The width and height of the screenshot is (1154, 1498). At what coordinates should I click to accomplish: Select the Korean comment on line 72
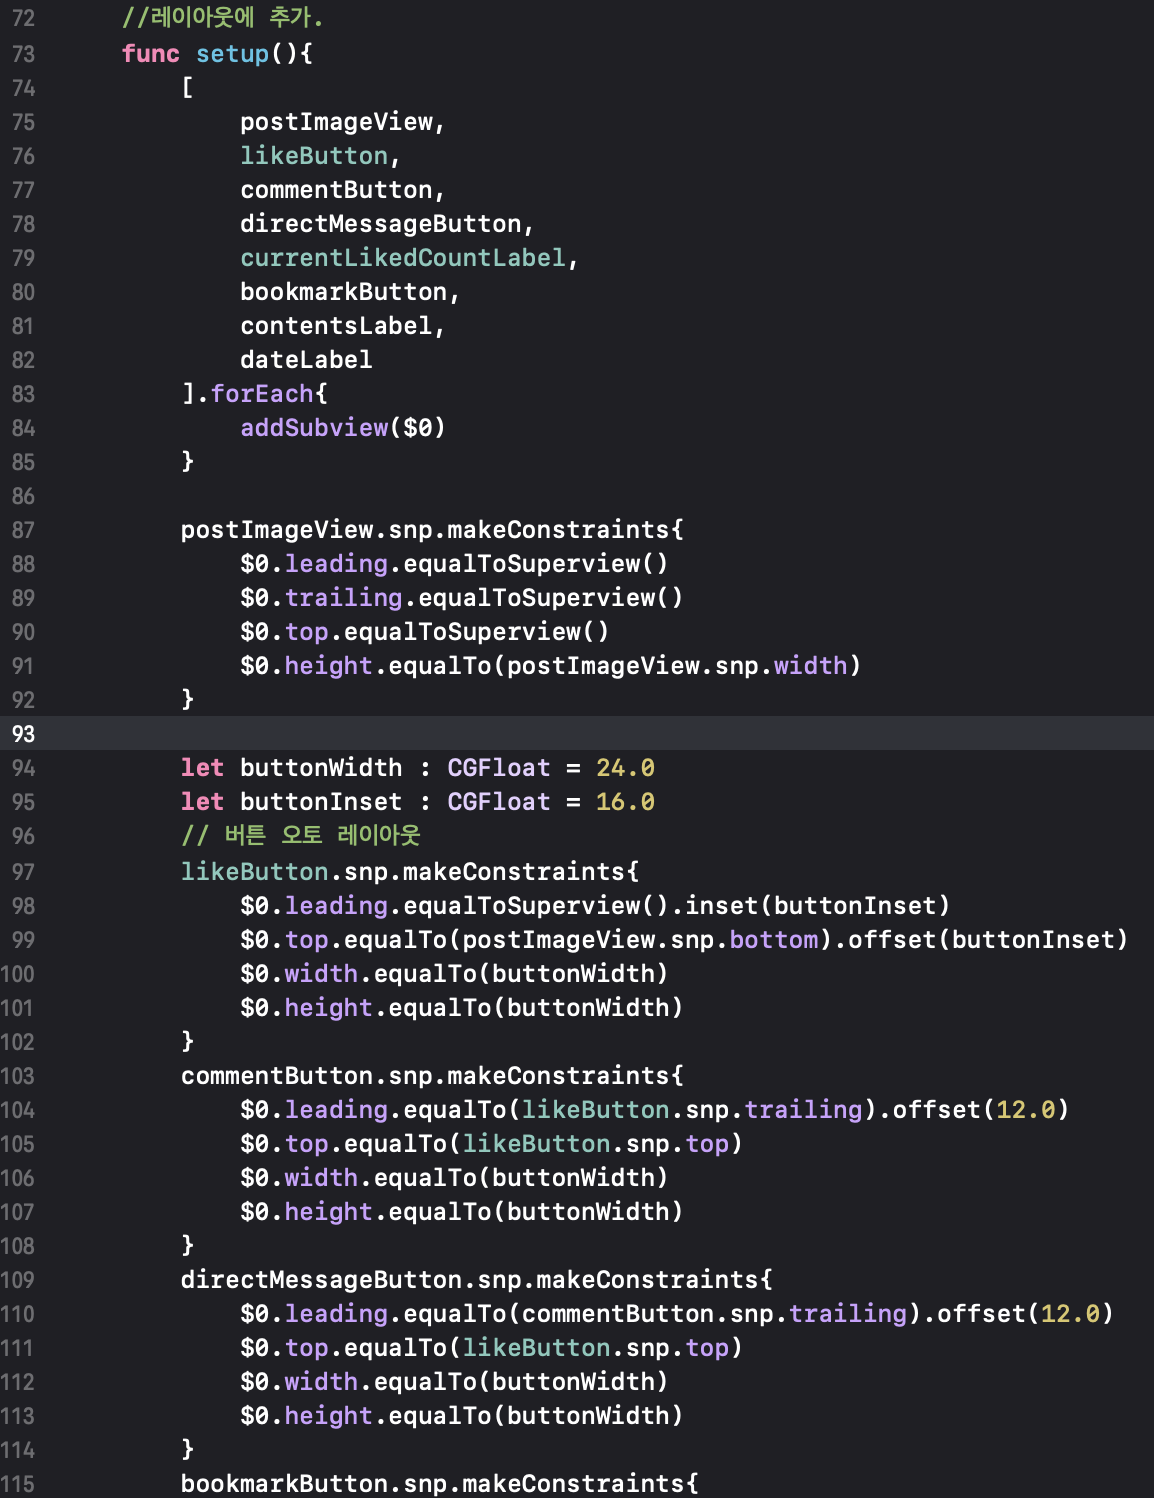(x=222, y=18)
